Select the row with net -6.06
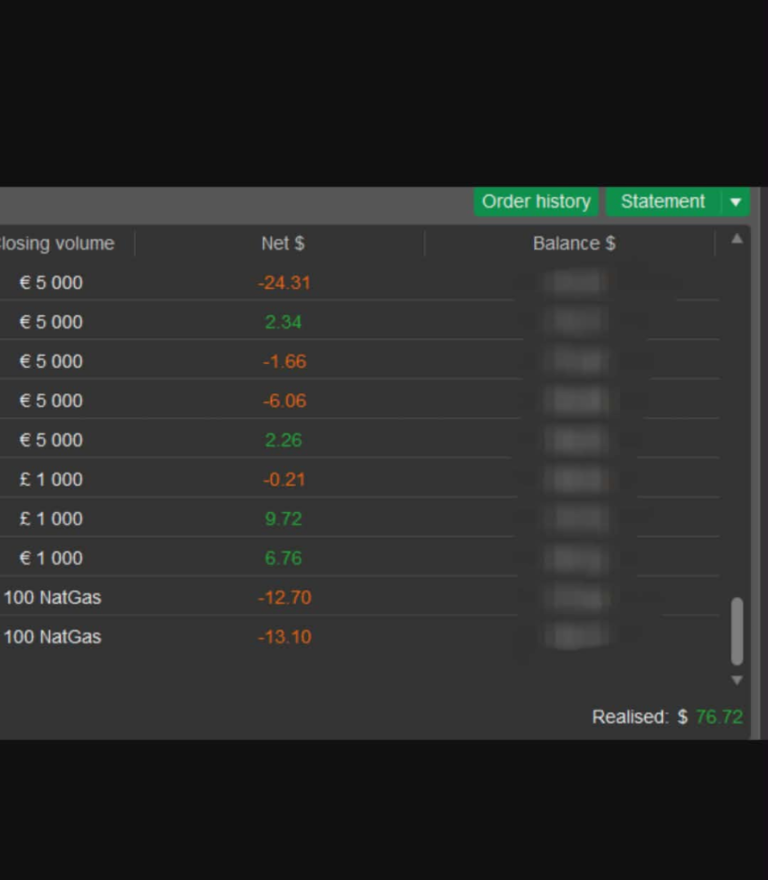The image size is (768, 880). (284, 401)
